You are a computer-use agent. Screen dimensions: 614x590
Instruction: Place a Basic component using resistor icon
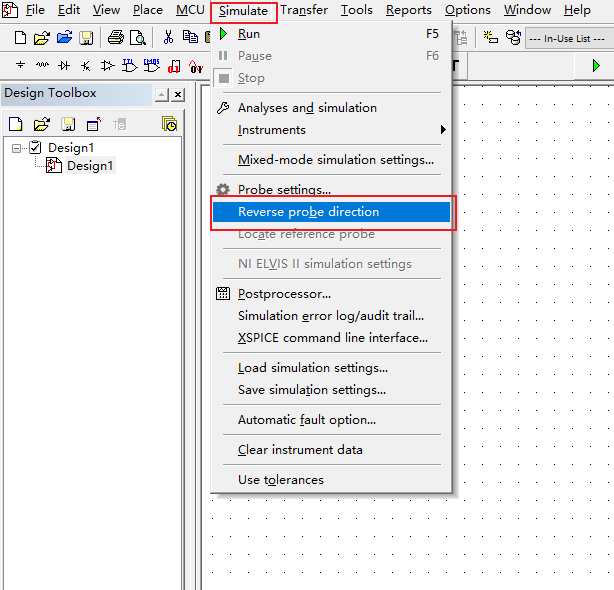[x=42, y=65]
